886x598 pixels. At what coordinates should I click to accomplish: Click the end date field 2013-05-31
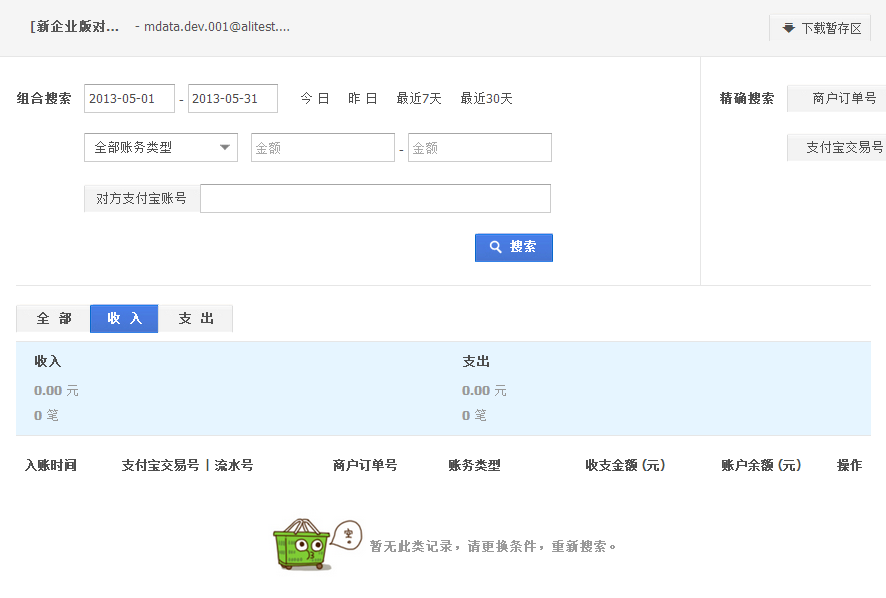click(x=233, y=98)
